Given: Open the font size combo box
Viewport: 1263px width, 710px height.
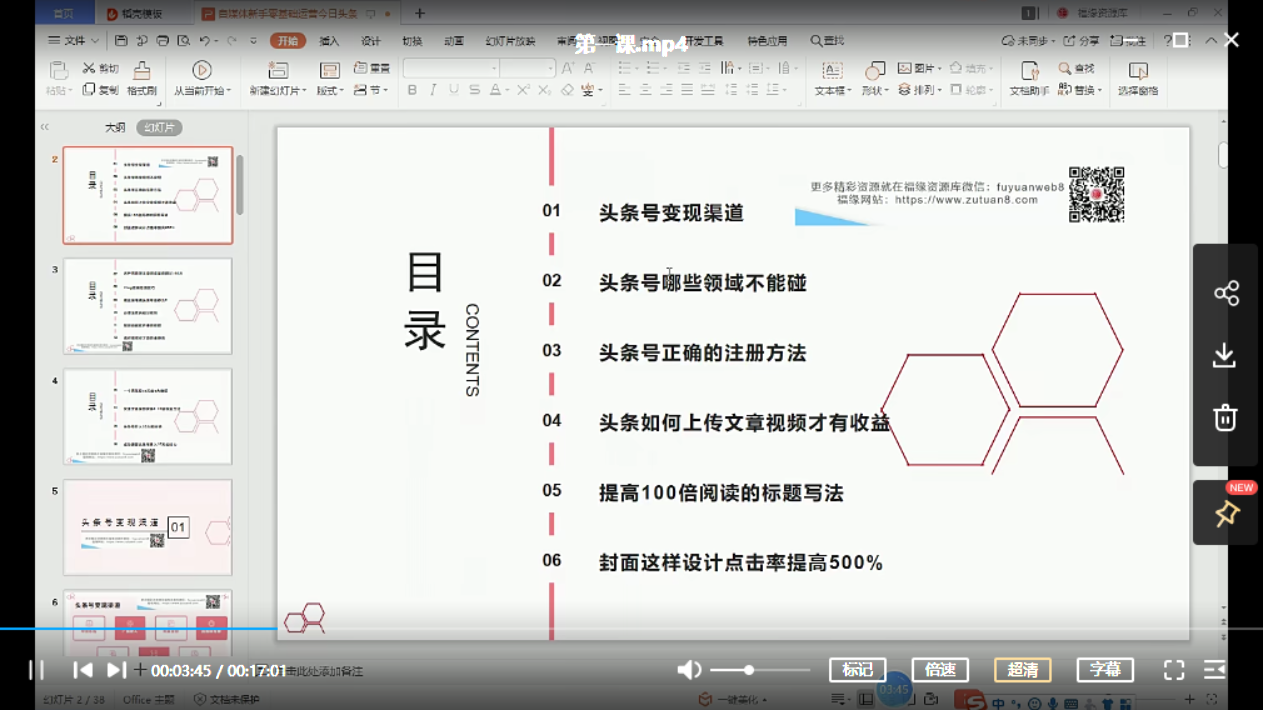Looking at the screenshot, I should tap(527, 68).
